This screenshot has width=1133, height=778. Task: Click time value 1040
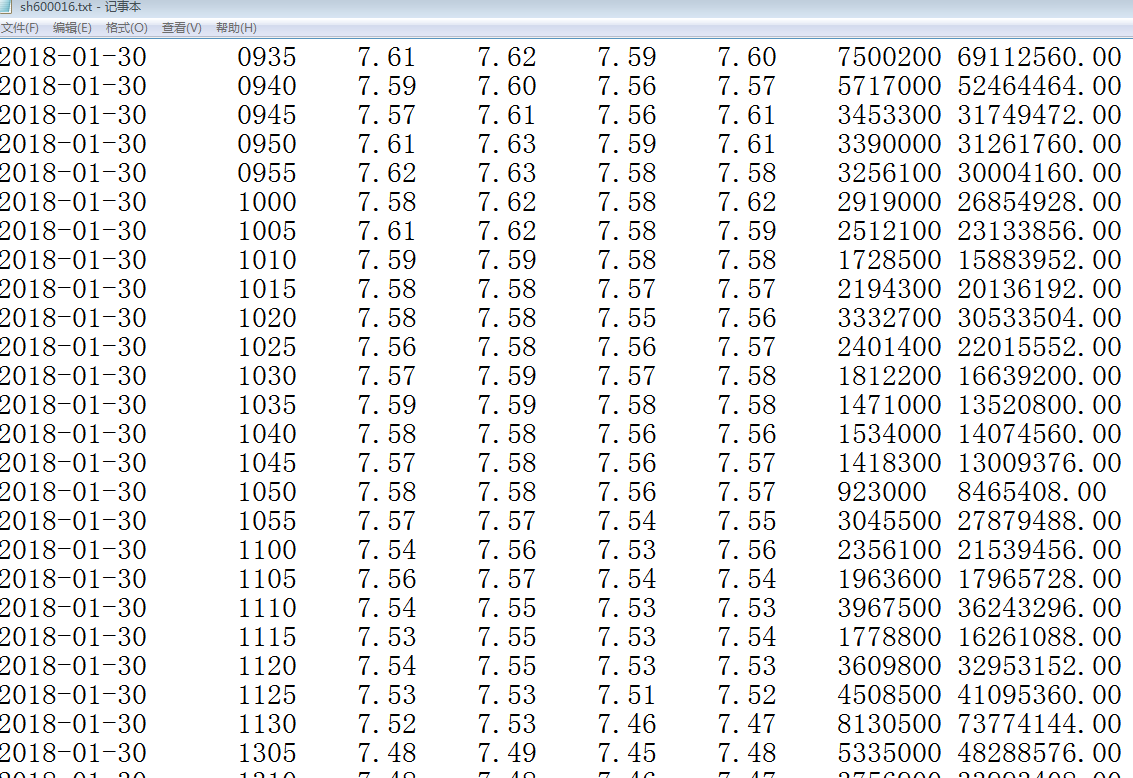point(267,434)
